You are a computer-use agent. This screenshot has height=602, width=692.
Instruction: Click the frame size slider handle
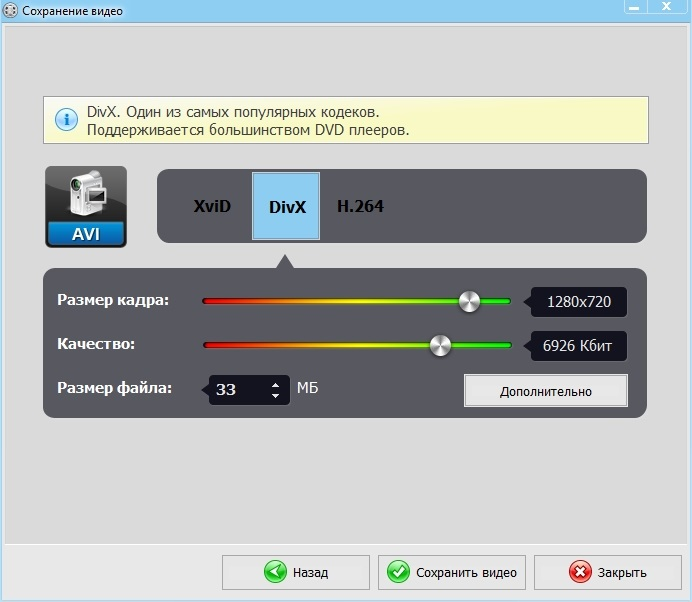pyautogui.click(x=469, y=301)
